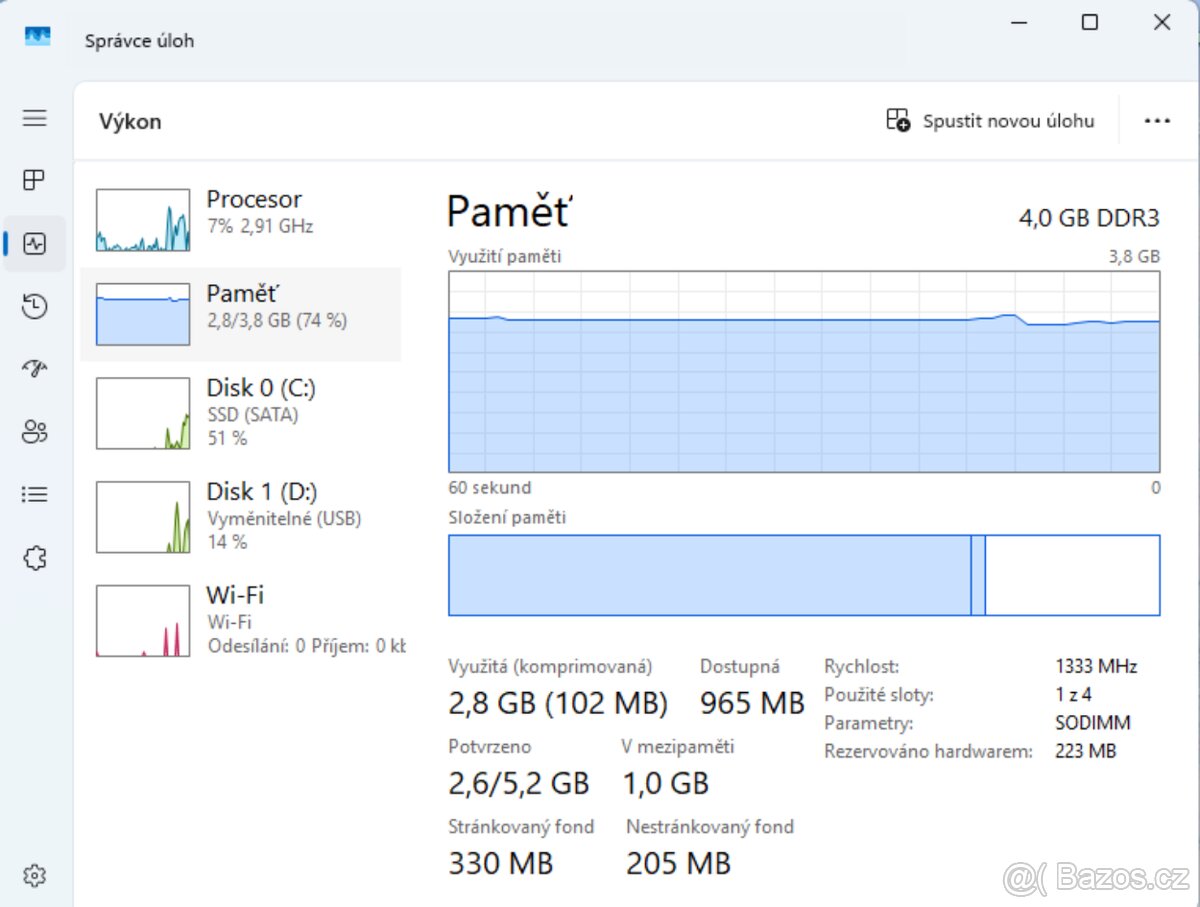1200x907 pixels.
Task: Open the Startup apps page icon
Action: point(35,369)
